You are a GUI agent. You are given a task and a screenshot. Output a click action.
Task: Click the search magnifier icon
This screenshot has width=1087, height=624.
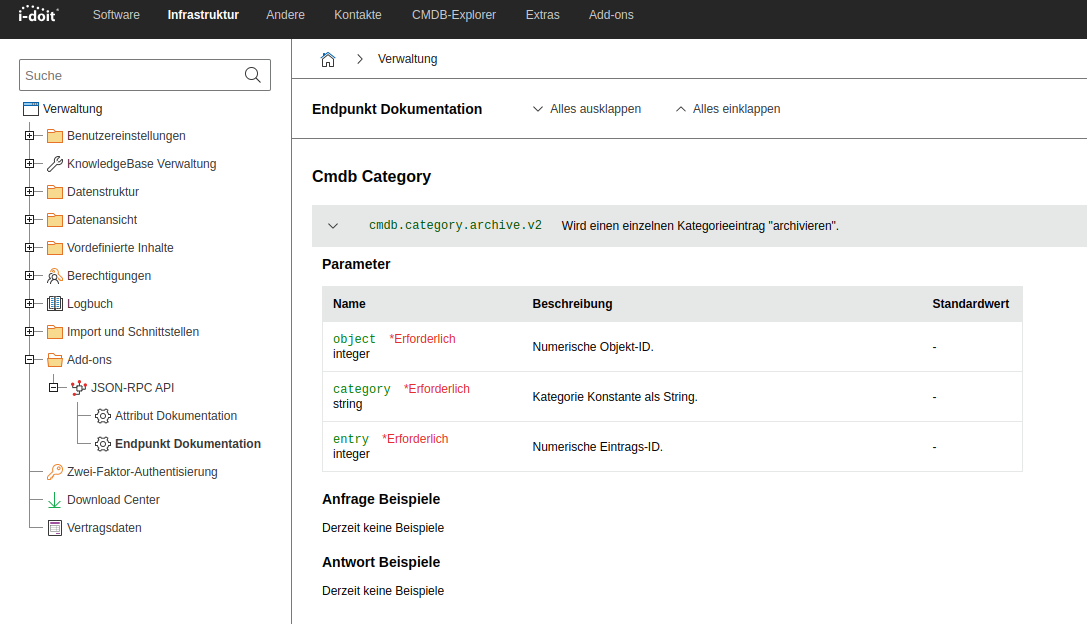[253, 75]
